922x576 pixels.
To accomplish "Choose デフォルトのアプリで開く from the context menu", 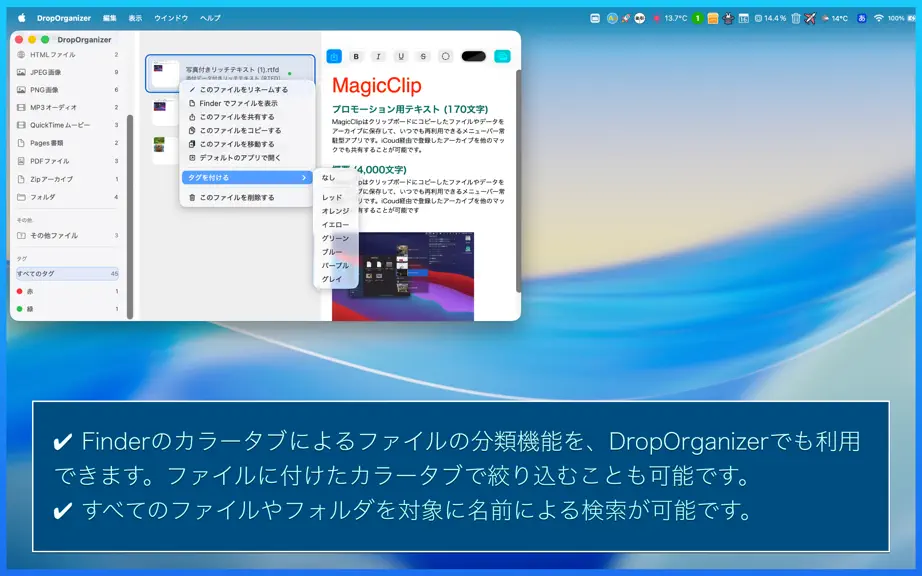I will click(247, 158).
